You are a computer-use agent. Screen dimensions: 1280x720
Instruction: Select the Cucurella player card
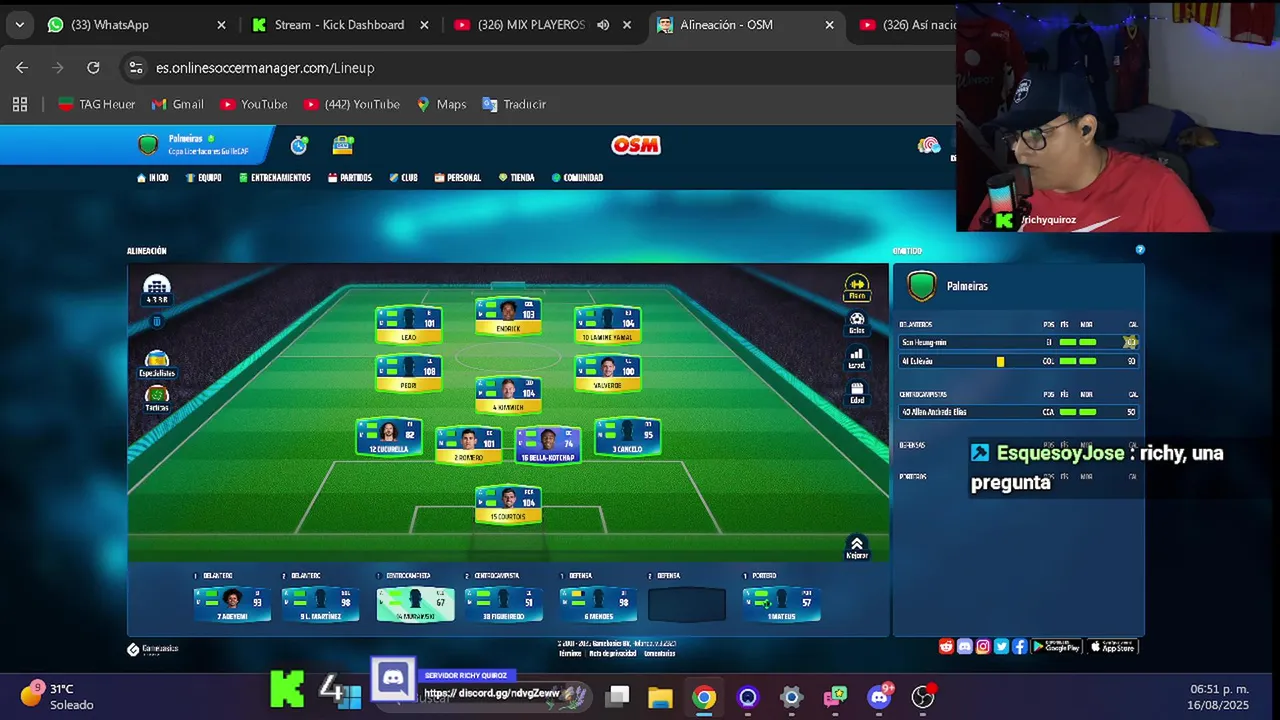pos(389,437)
